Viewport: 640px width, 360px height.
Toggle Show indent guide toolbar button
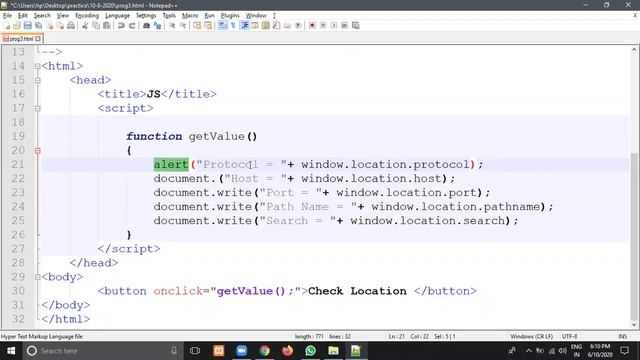coord(244,25)
